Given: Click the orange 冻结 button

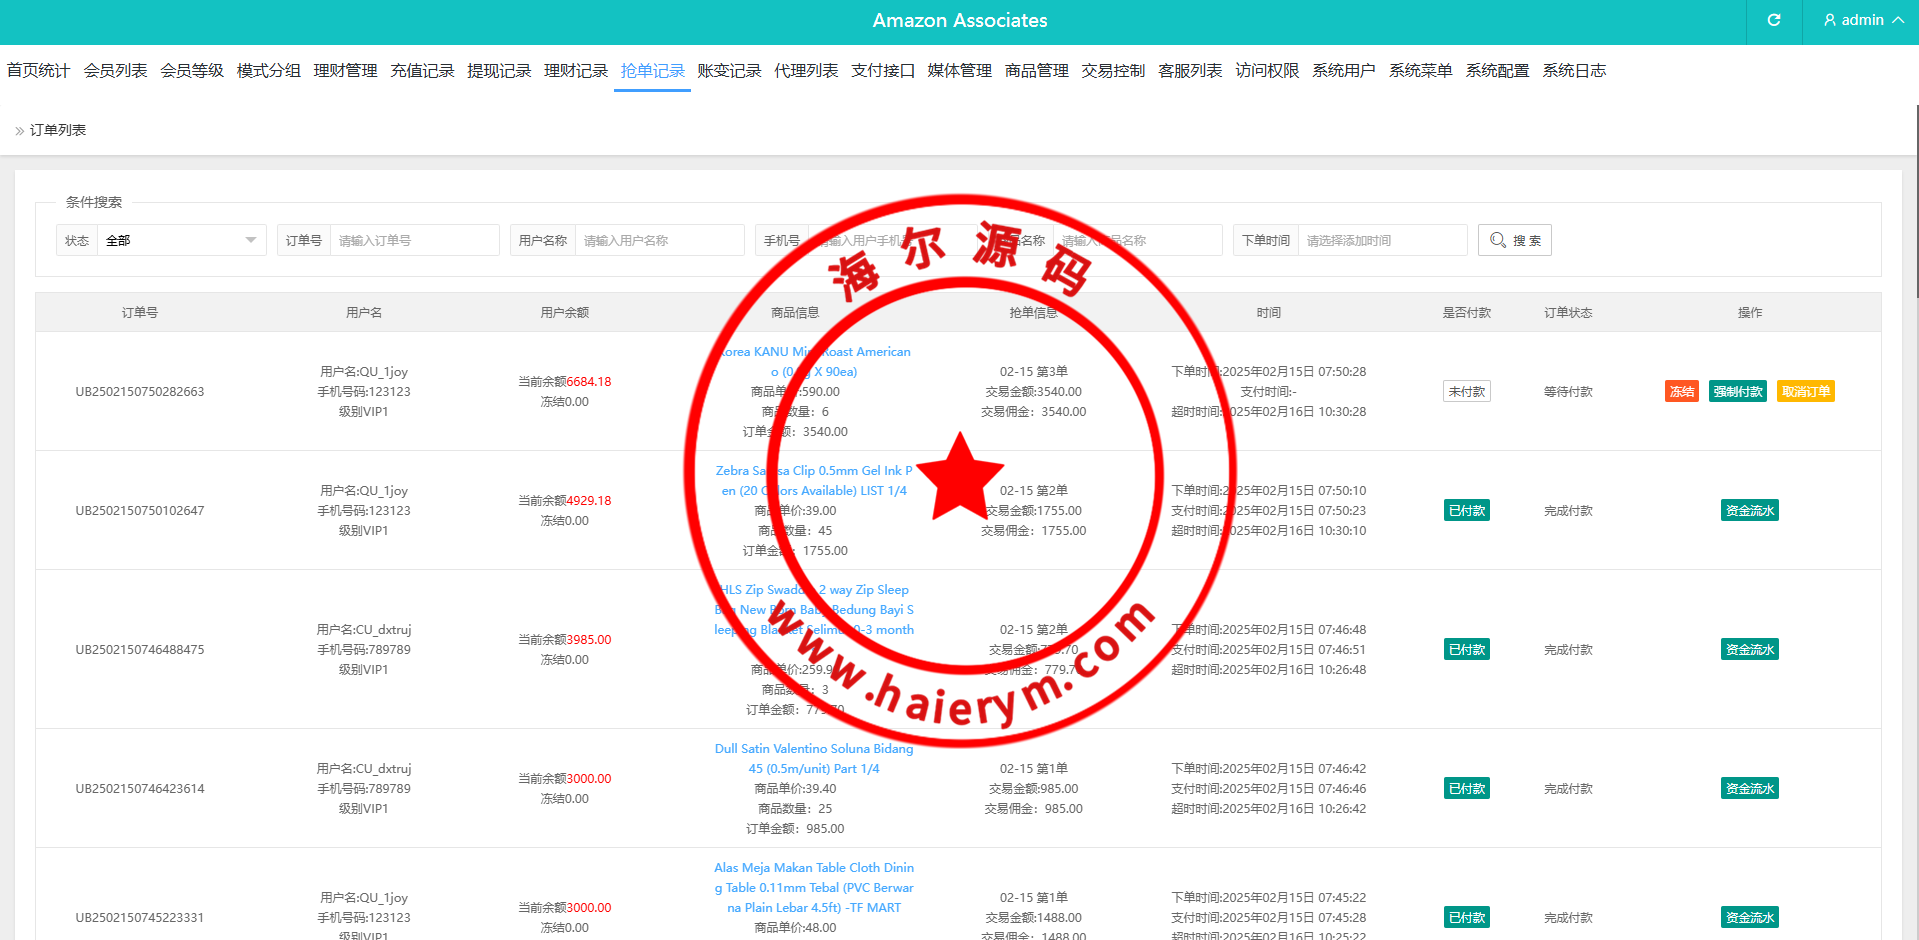Looking at the screenshot, I should pos(1681,392).
